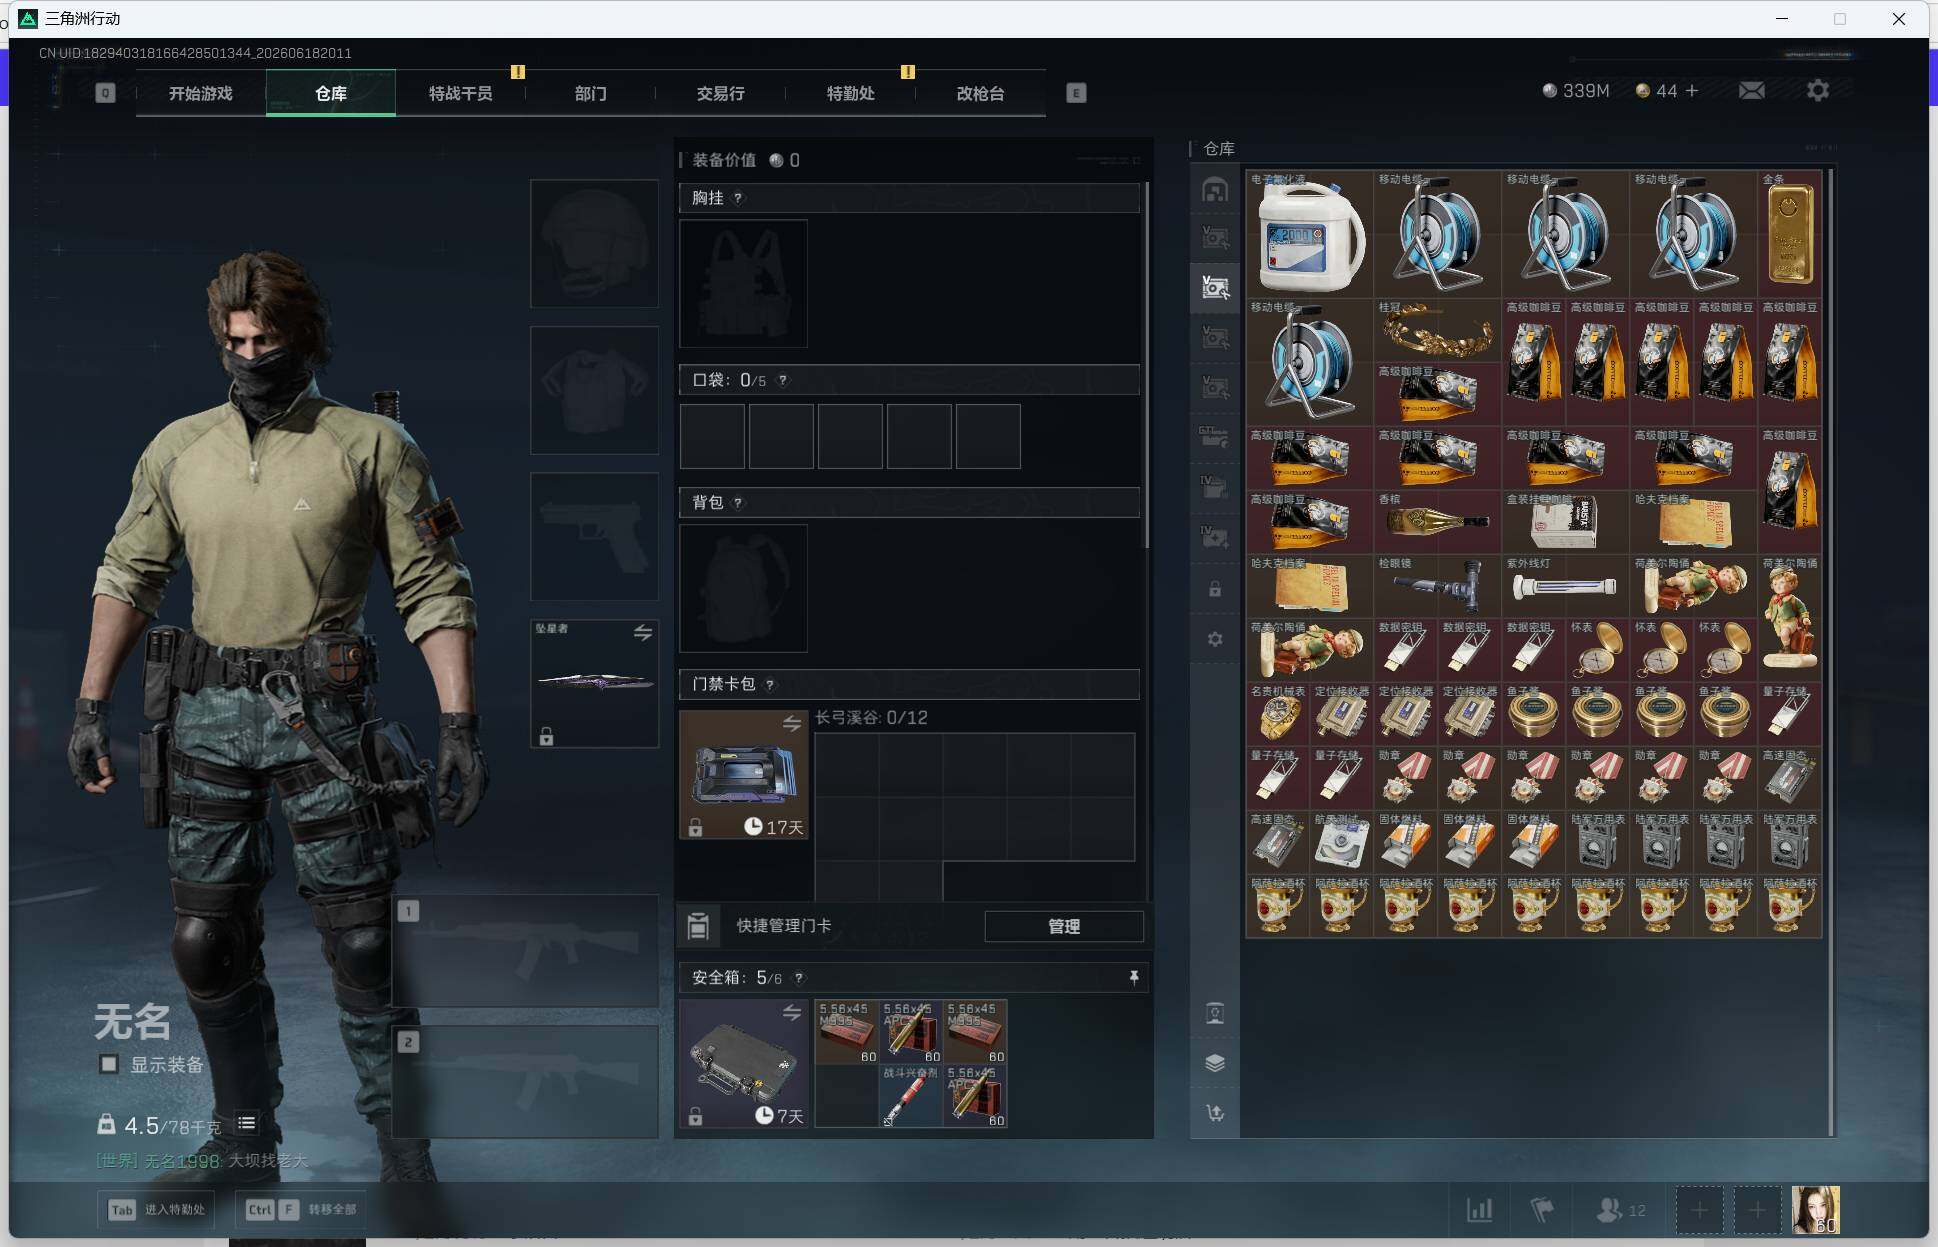
Task: Select the 名贵机械表 watch item
Action: point(1278,714)
